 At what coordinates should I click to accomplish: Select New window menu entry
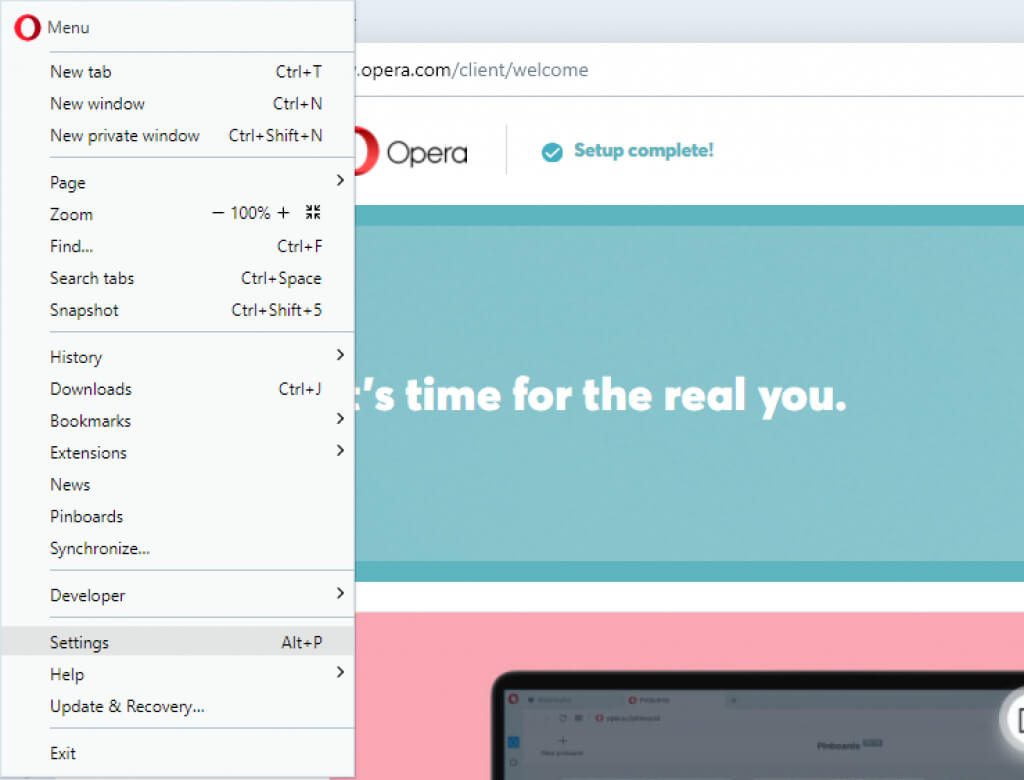pyautogui.click(x=178, y=104)
